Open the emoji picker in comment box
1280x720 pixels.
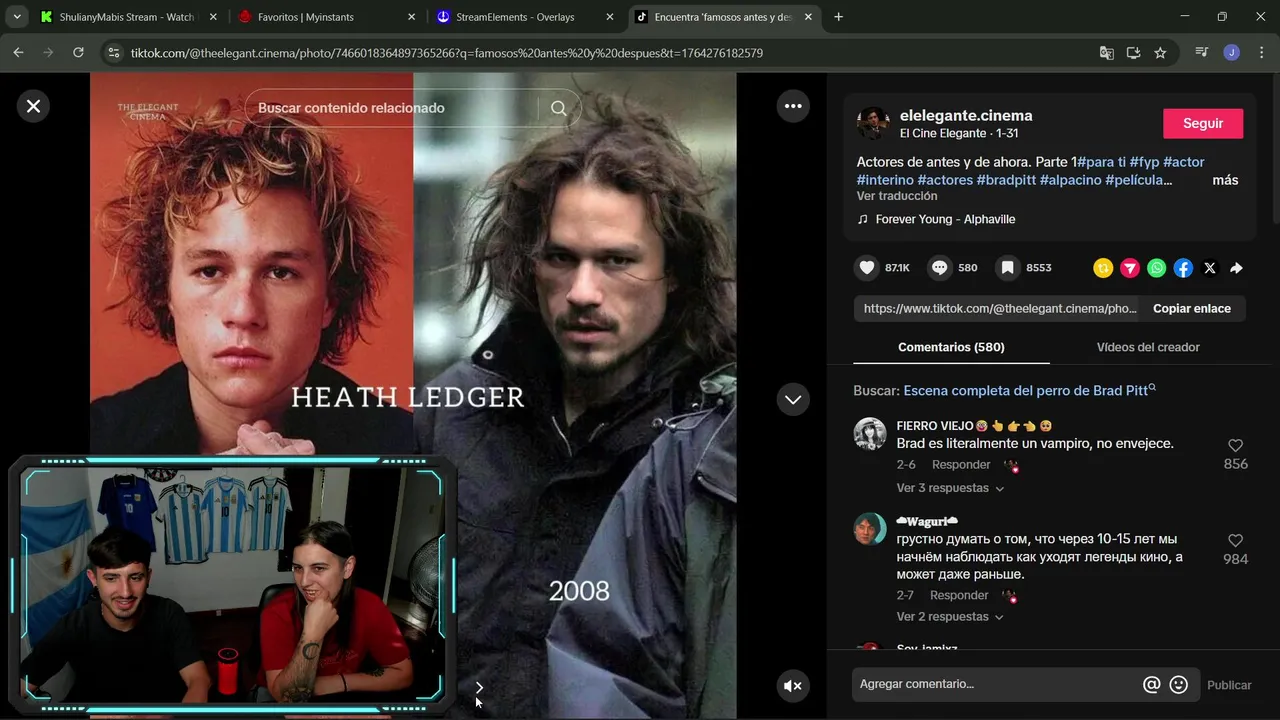pyautogui.click(x=1179, y=685)
